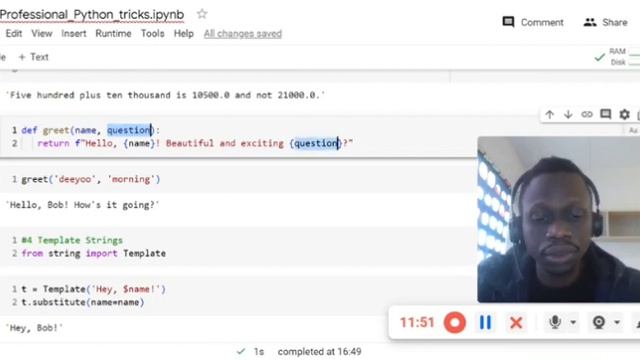This screenshot has width=640, height=360.
Task: Click the red record button in recorder
Action: [455, 322]
